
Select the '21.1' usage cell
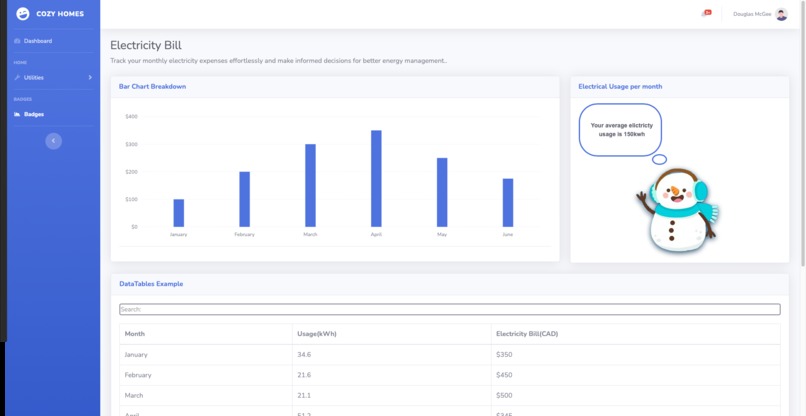point(392,396)
